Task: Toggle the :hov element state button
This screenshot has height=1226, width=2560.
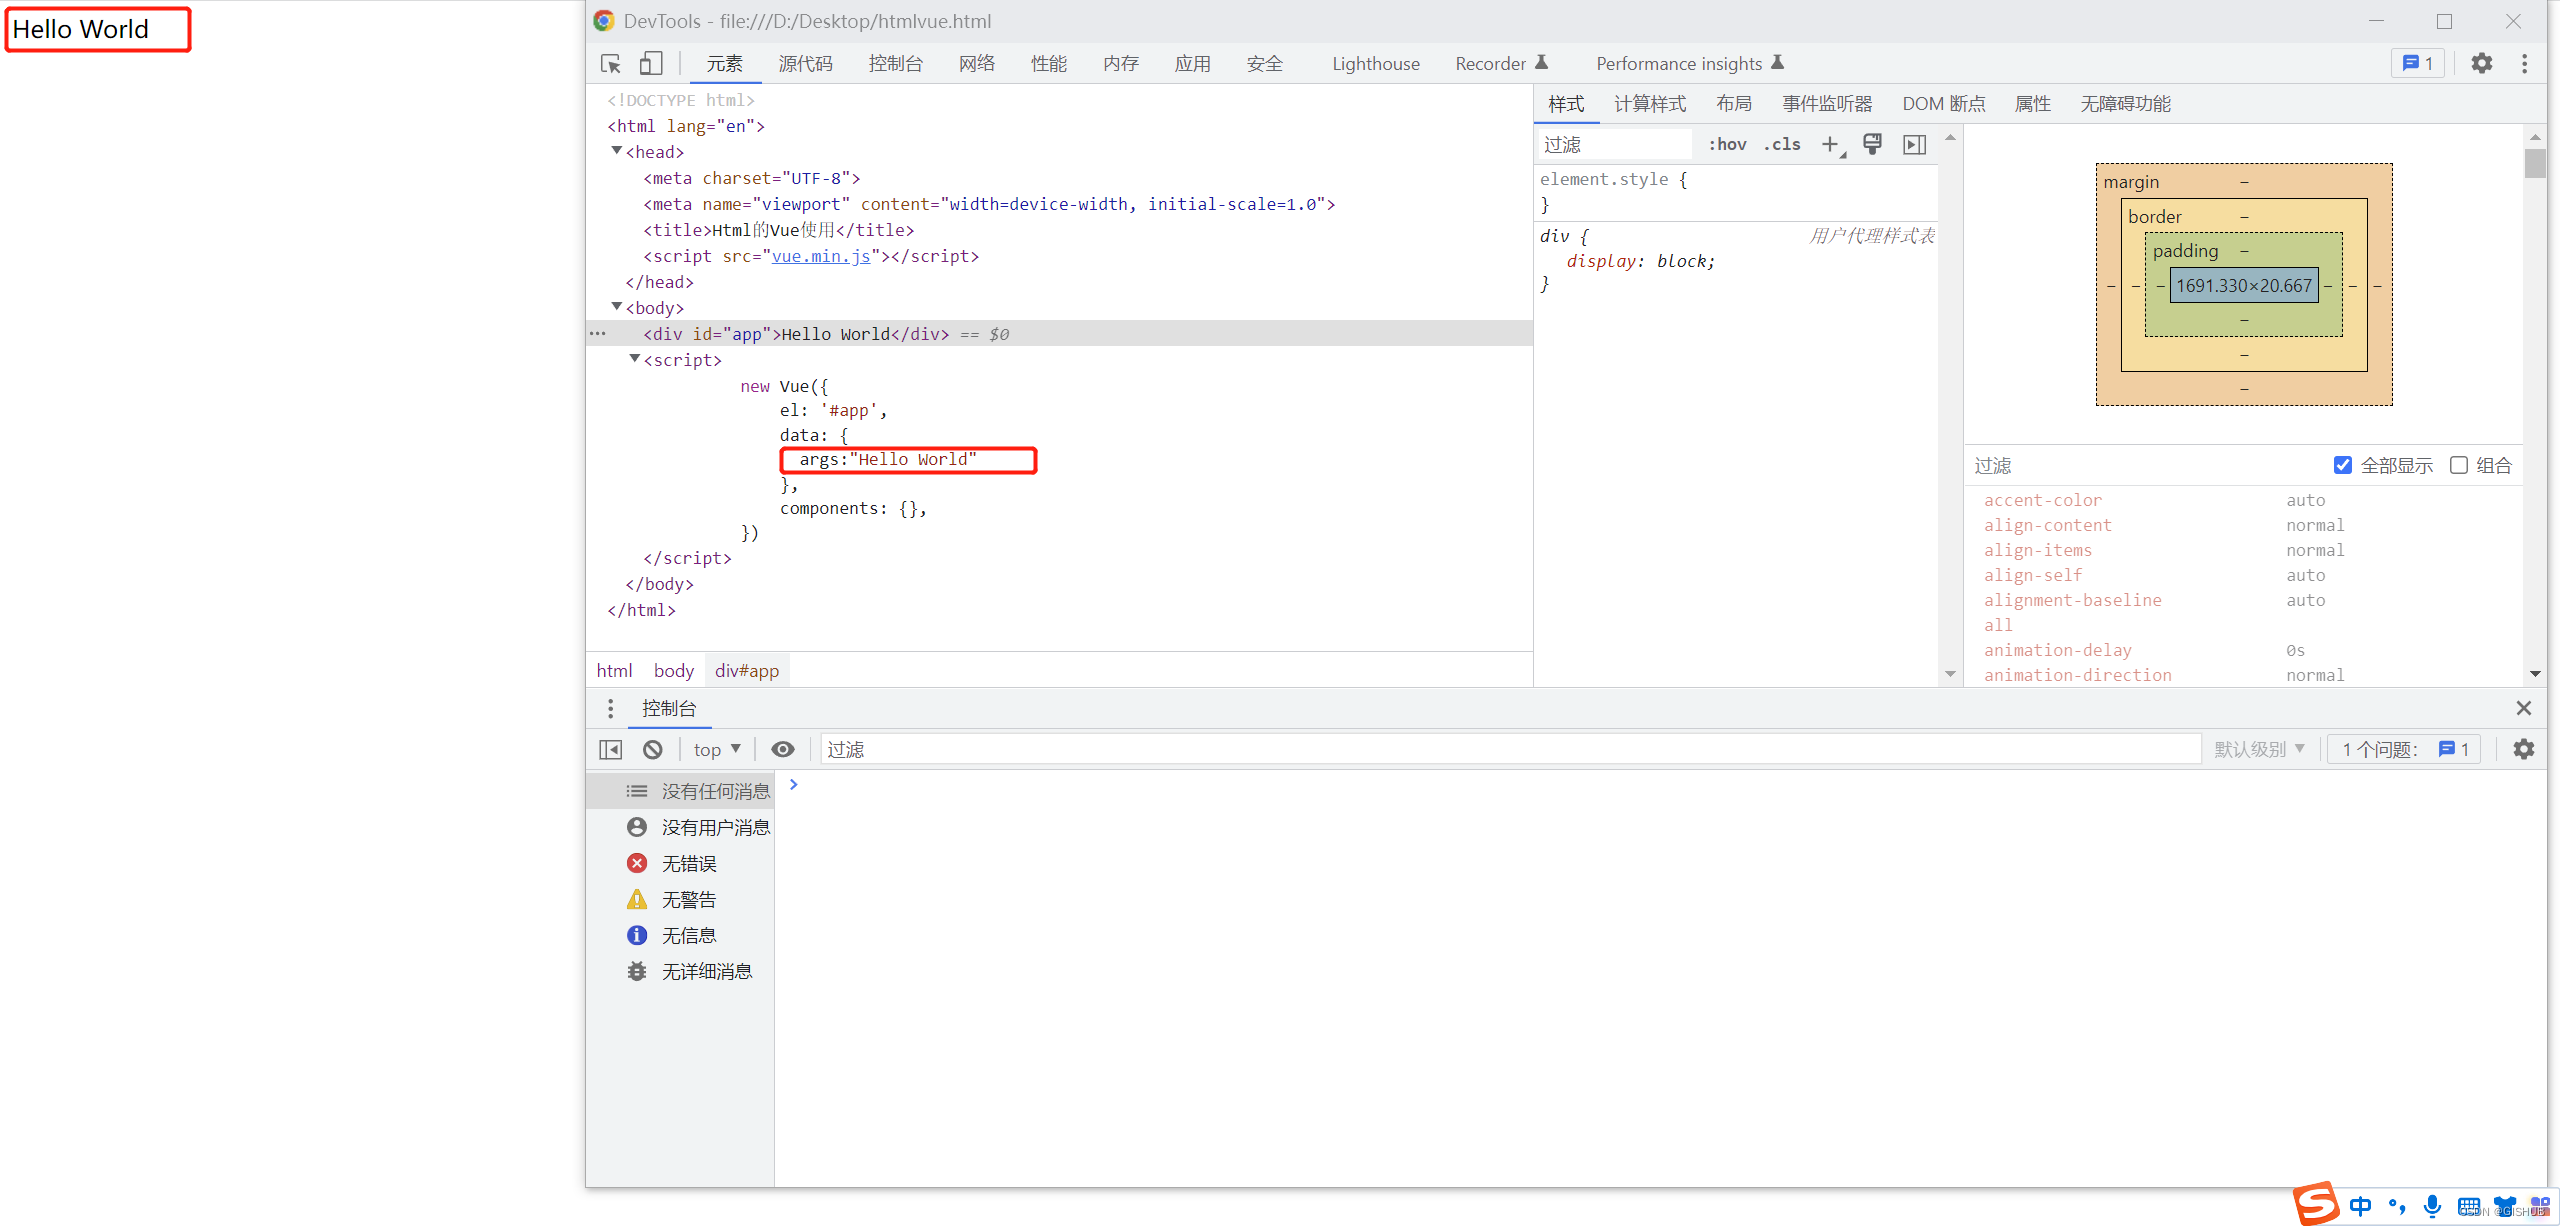Action: (1727, 145)
